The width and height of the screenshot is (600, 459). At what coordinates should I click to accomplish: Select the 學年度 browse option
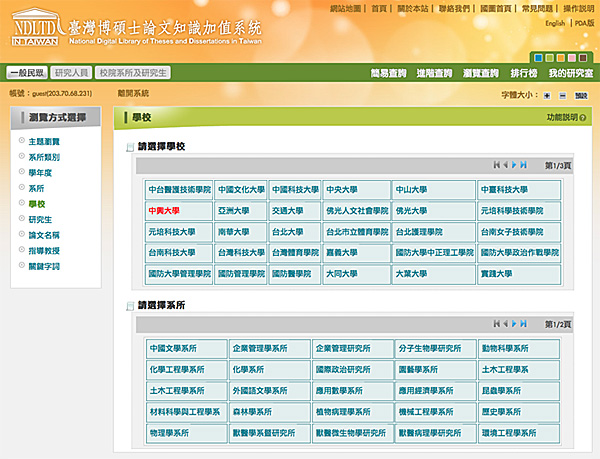(40, 172)
